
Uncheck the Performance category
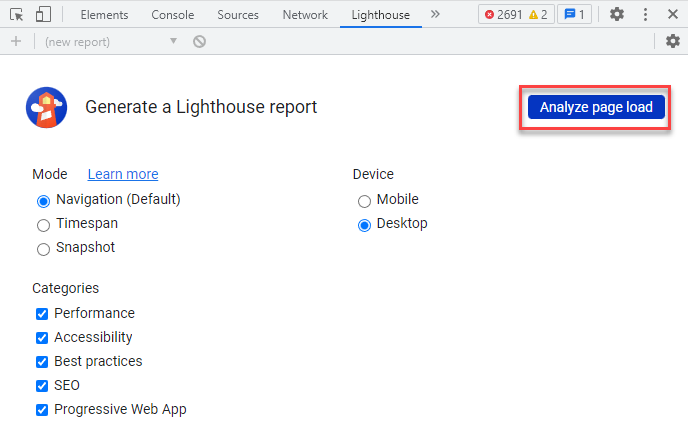point(42,314)
